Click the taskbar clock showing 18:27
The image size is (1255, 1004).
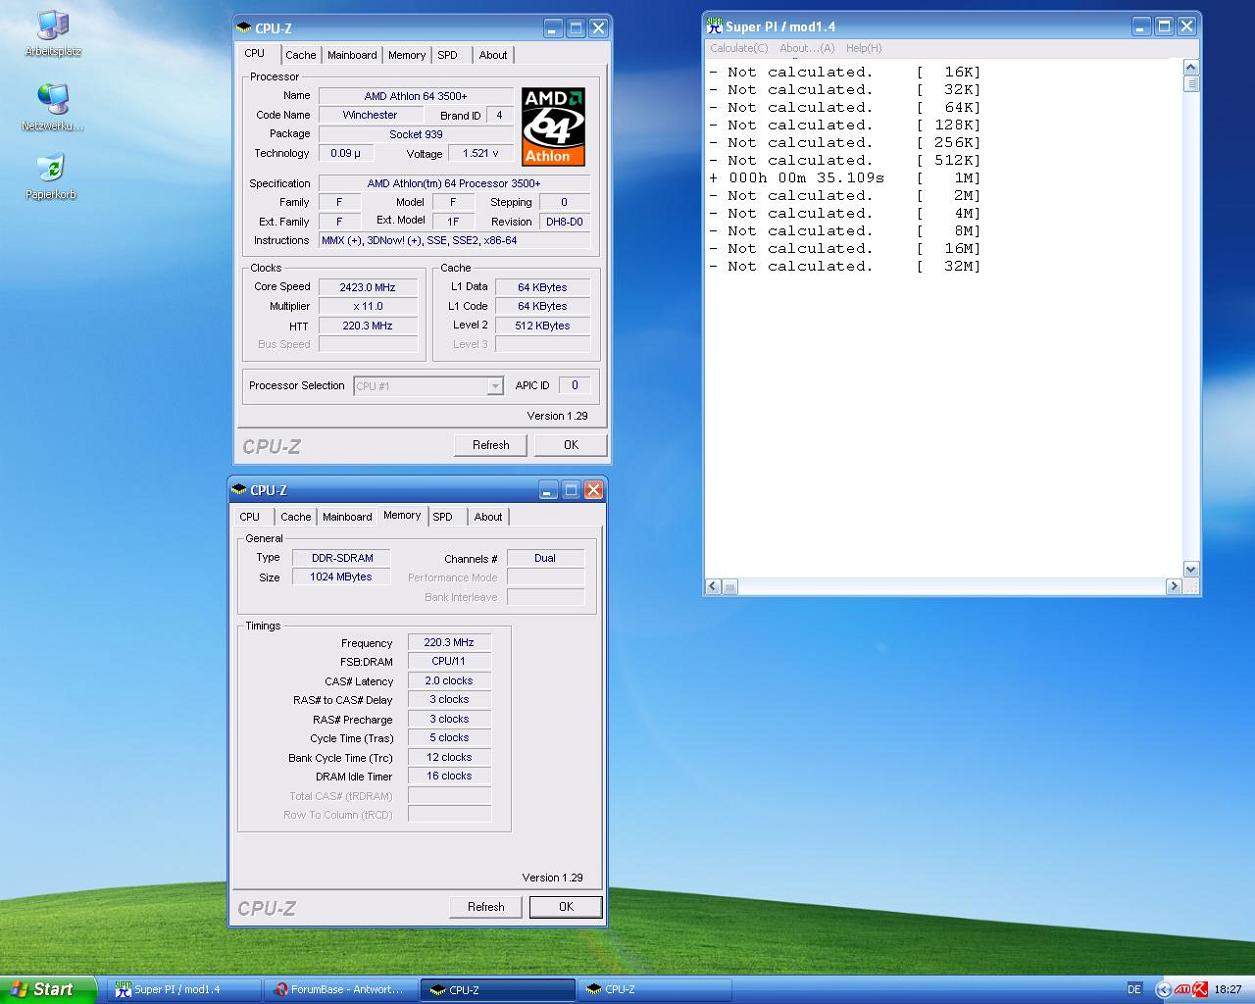click(1228, 989)
